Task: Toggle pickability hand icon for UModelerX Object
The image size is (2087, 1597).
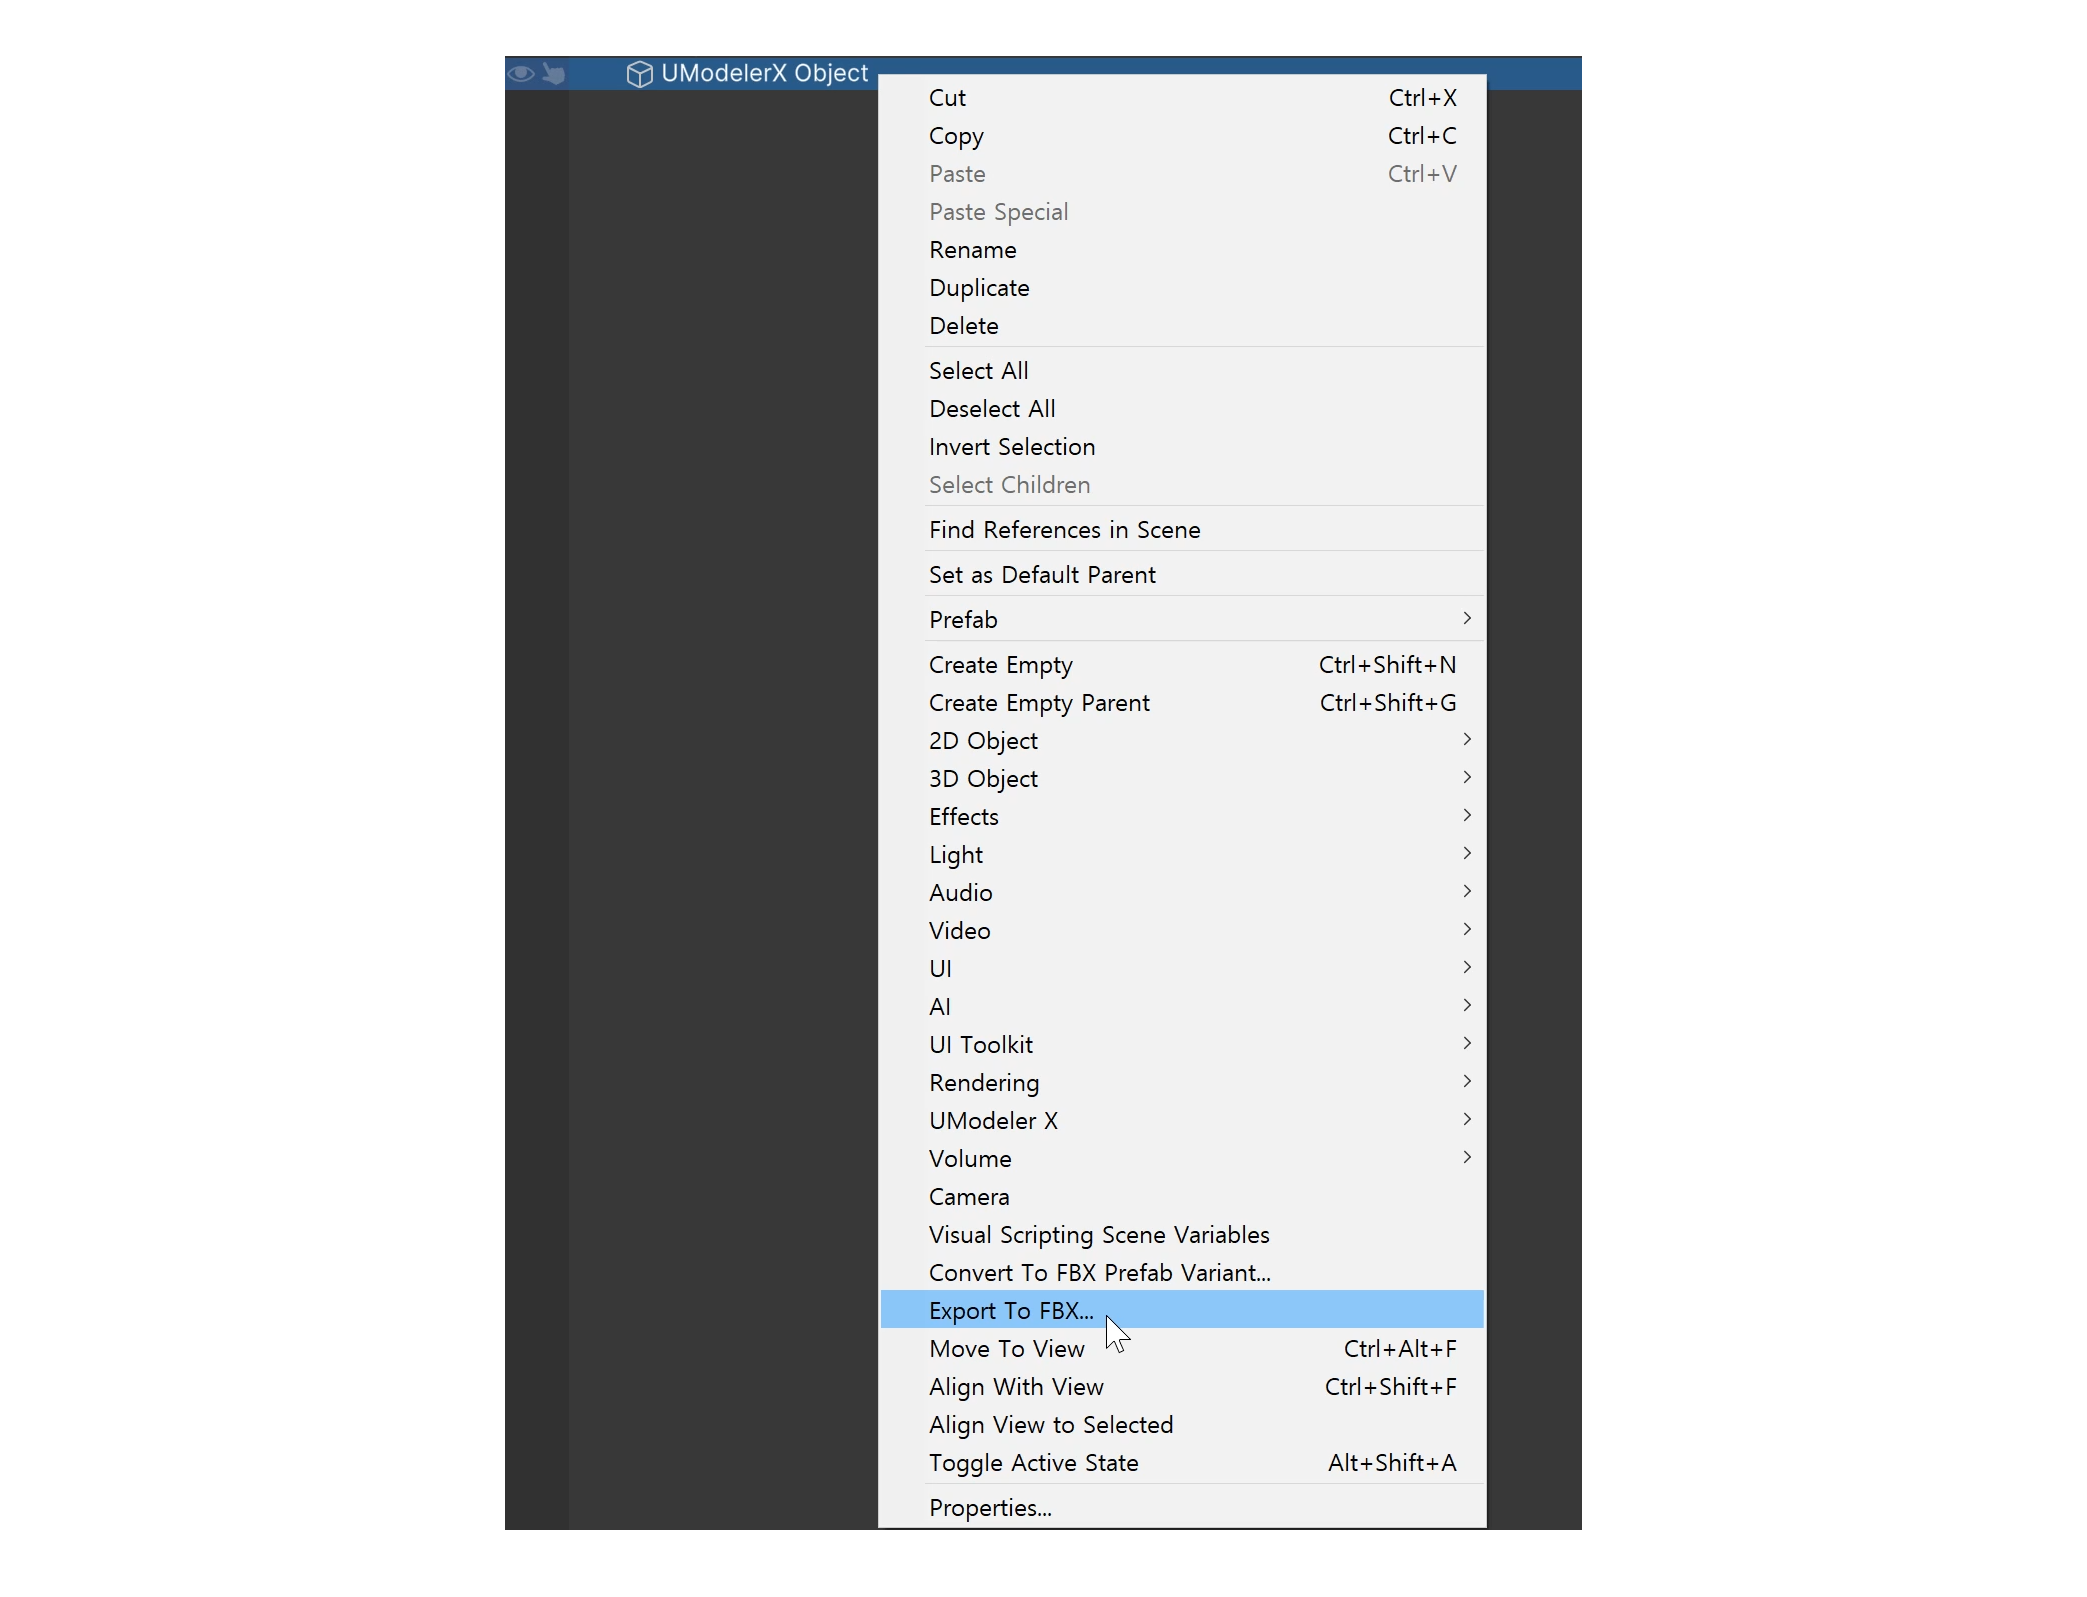Action: point(553,73)
